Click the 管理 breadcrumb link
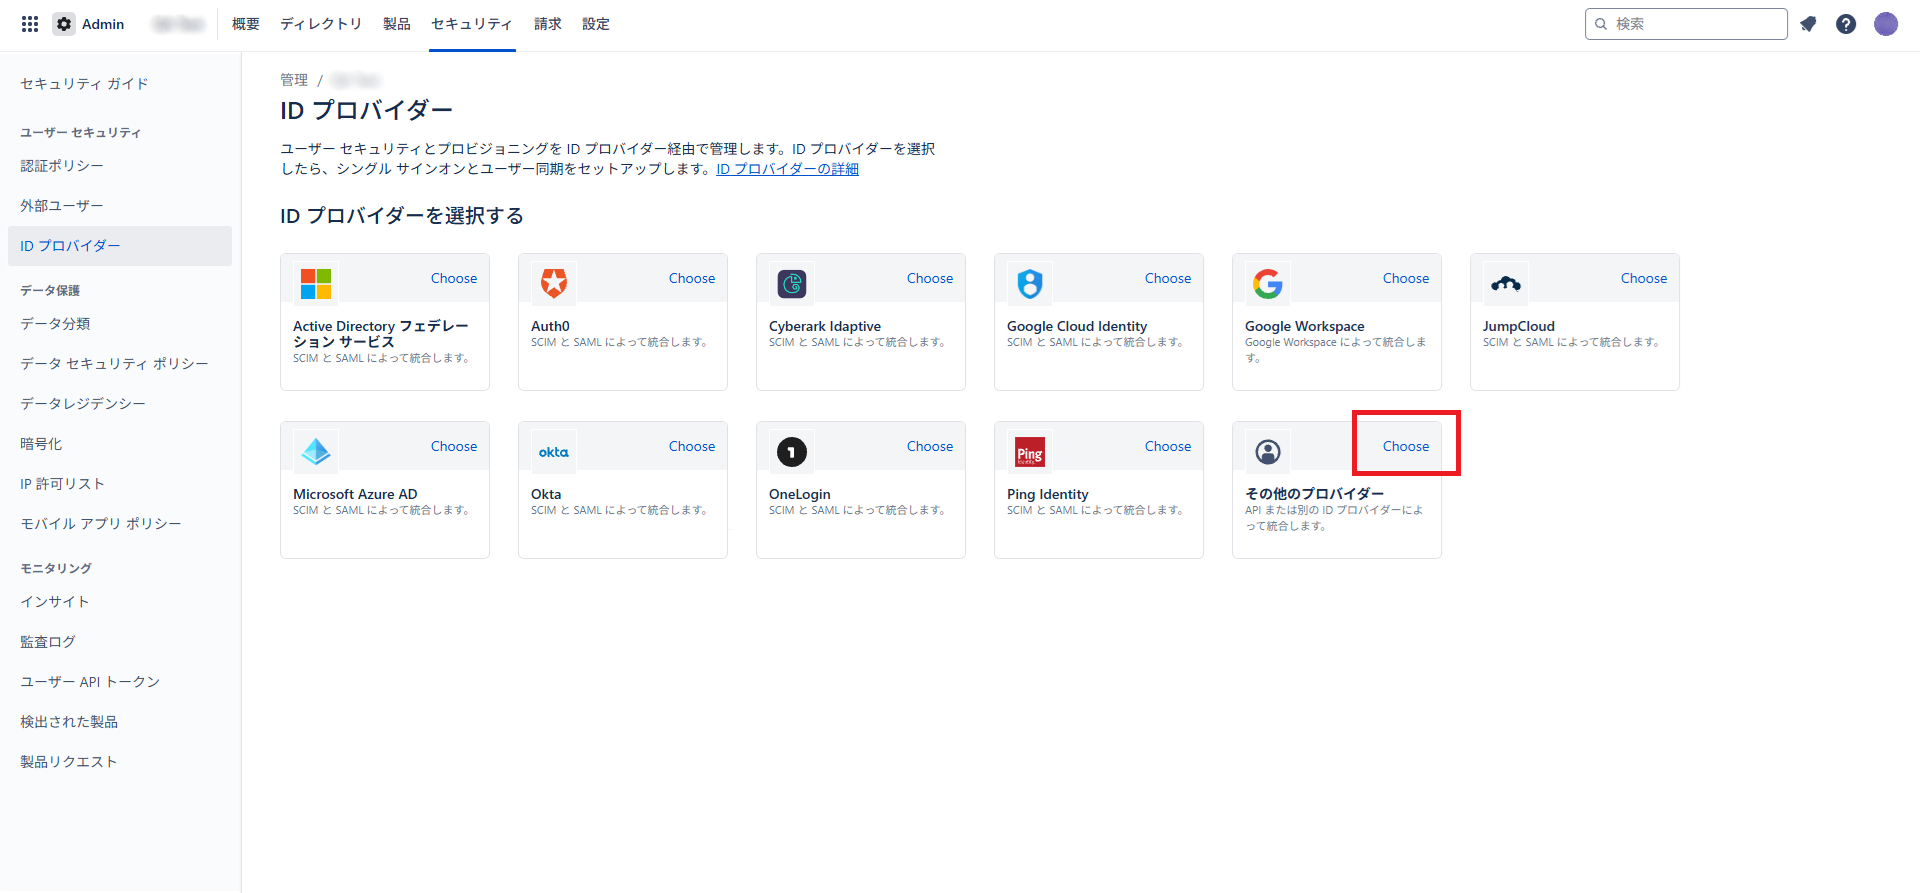 (294, 80)
